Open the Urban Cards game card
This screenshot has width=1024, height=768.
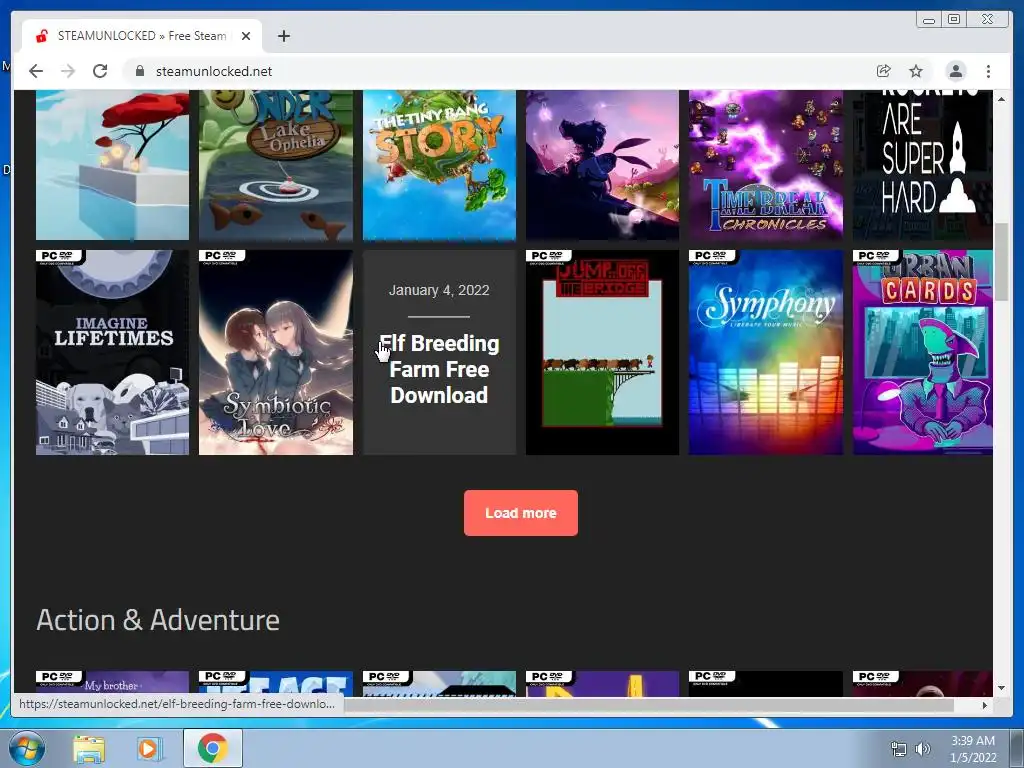(x=922, y=352)
